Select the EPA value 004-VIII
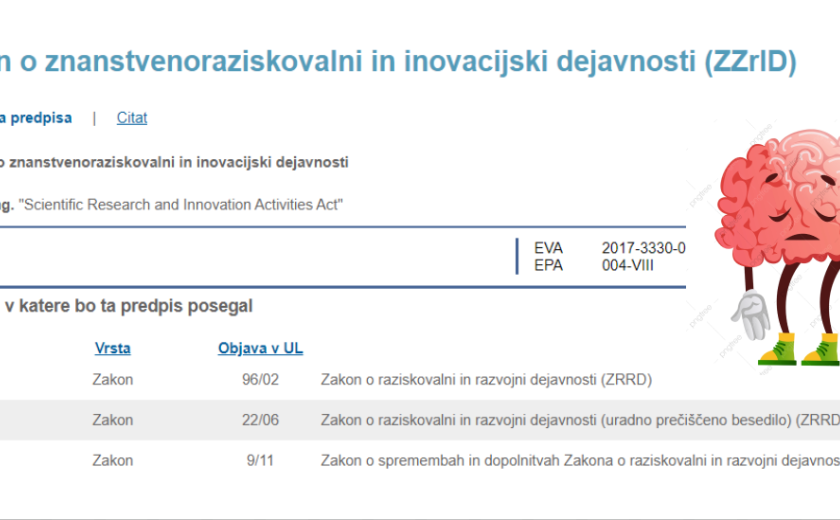The height and width of the screenshot is (520, 840). 627,265
